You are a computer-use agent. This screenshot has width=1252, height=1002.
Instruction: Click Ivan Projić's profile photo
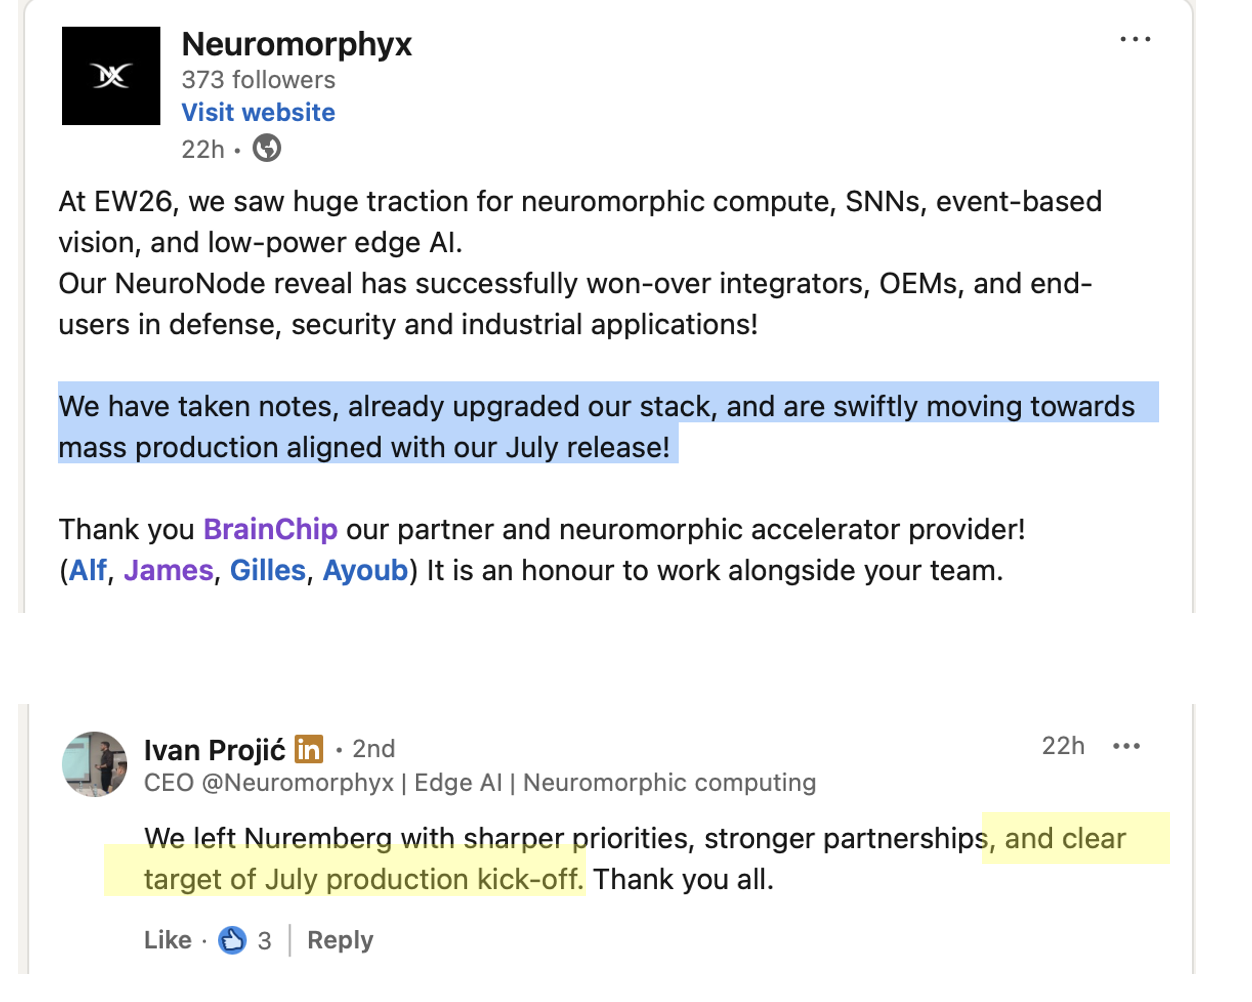[95, 764]
